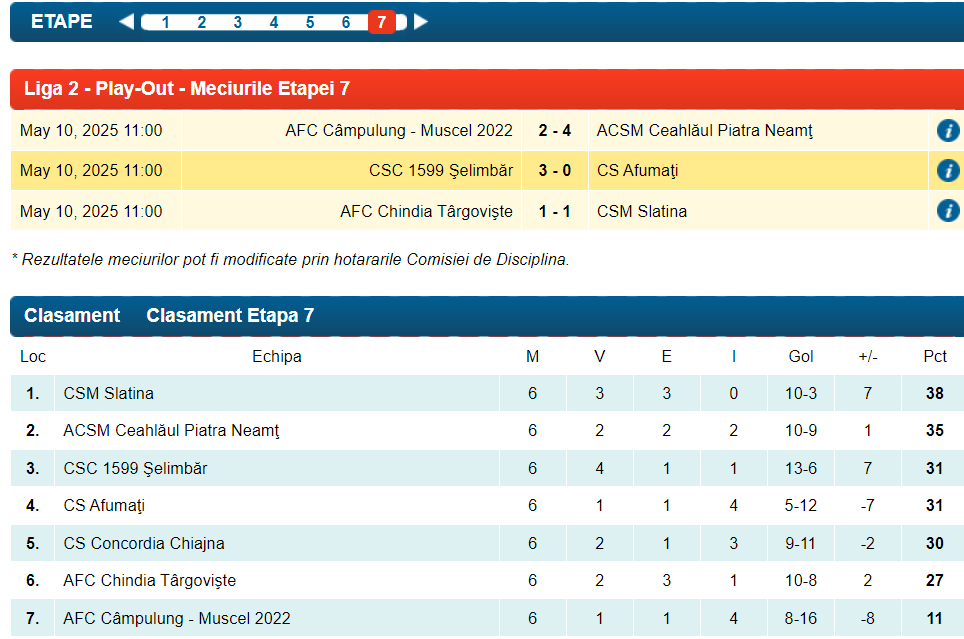
Task: Open info icon for Chindia vs Slatina match
Action: pyautogui.click(x=947, y=211)
